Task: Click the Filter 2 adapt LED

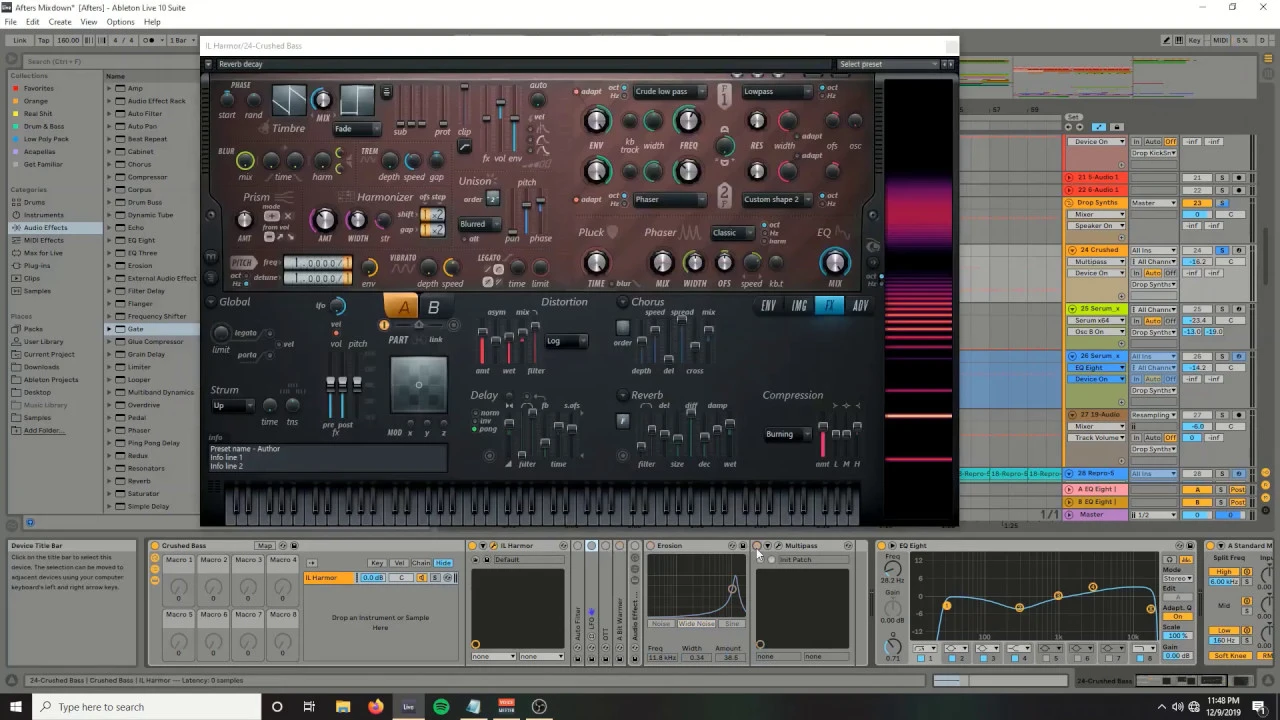Action: (x=576, y=200)
